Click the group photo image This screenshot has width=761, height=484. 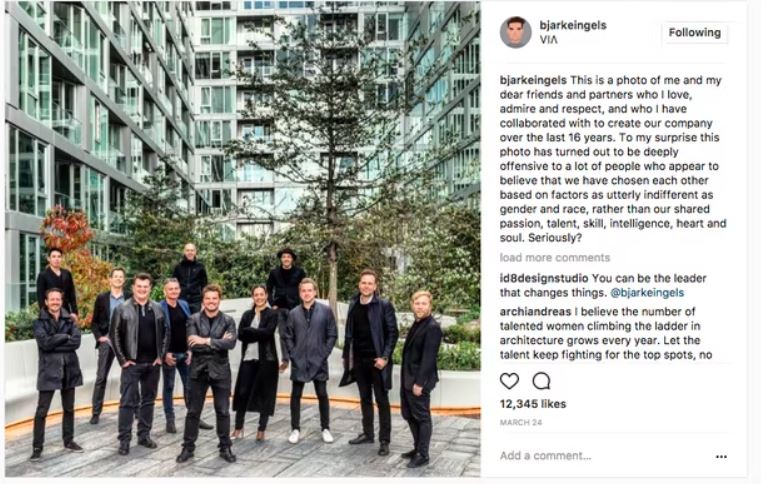pyautogui.click(x=243, y=239)
